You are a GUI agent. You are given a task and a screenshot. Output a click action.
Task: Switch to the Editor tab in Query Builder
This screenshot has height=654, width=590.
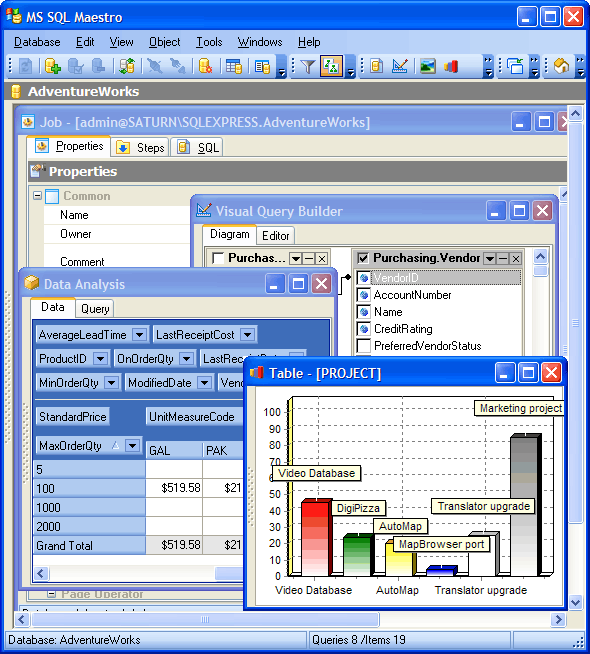(x=276, y=236)
